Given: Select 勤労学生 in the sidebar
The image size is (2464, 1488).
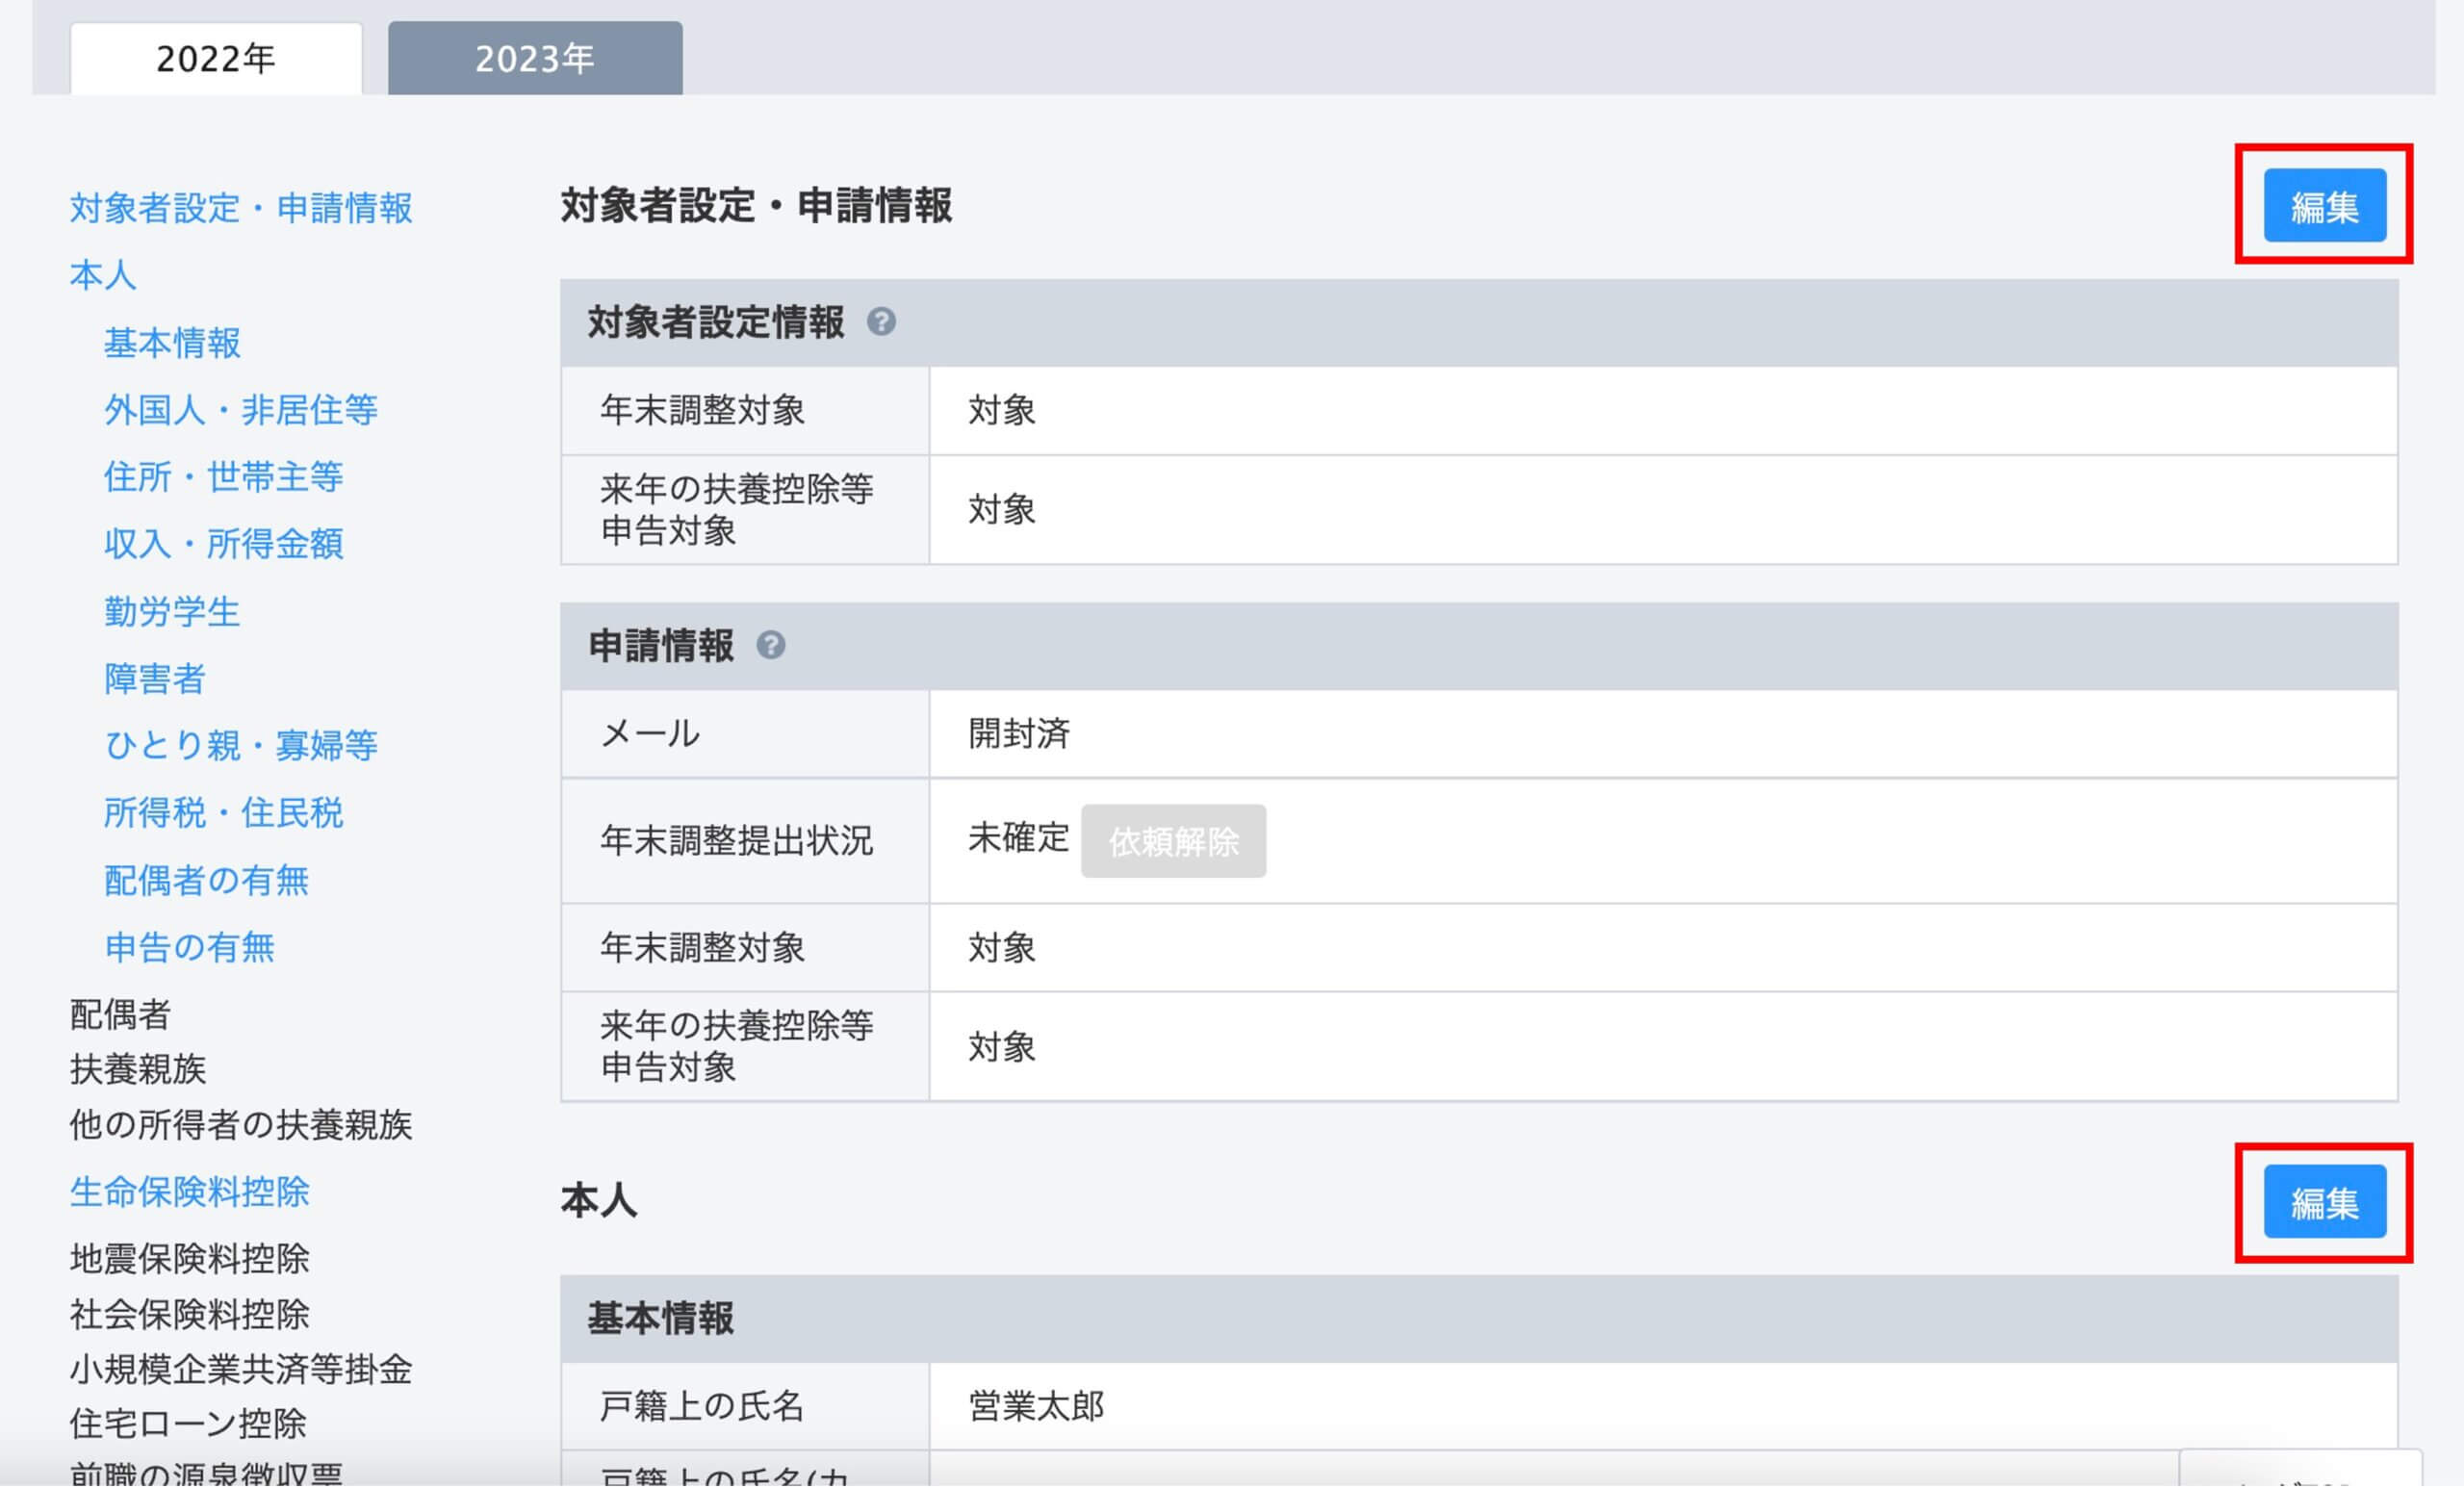Looking at the screenshot, I should pyautogui.click(x=172, y=612).
